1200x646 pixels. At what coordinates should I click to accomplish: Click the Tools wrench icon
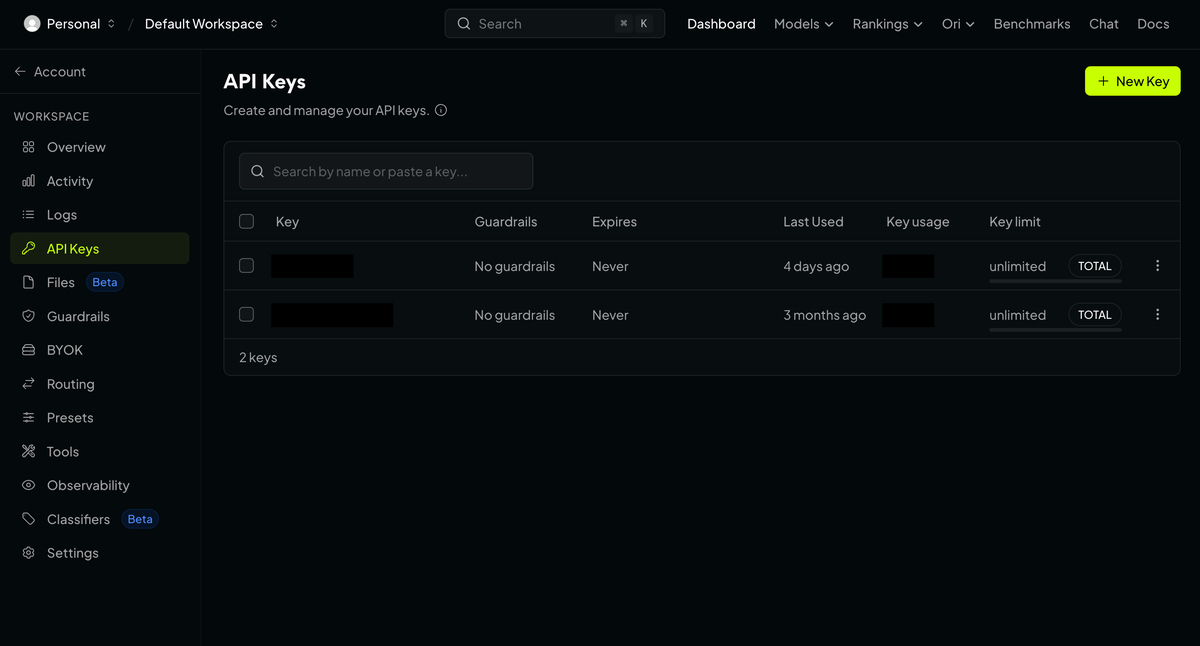pyautogui.click(x=28, y=452)
